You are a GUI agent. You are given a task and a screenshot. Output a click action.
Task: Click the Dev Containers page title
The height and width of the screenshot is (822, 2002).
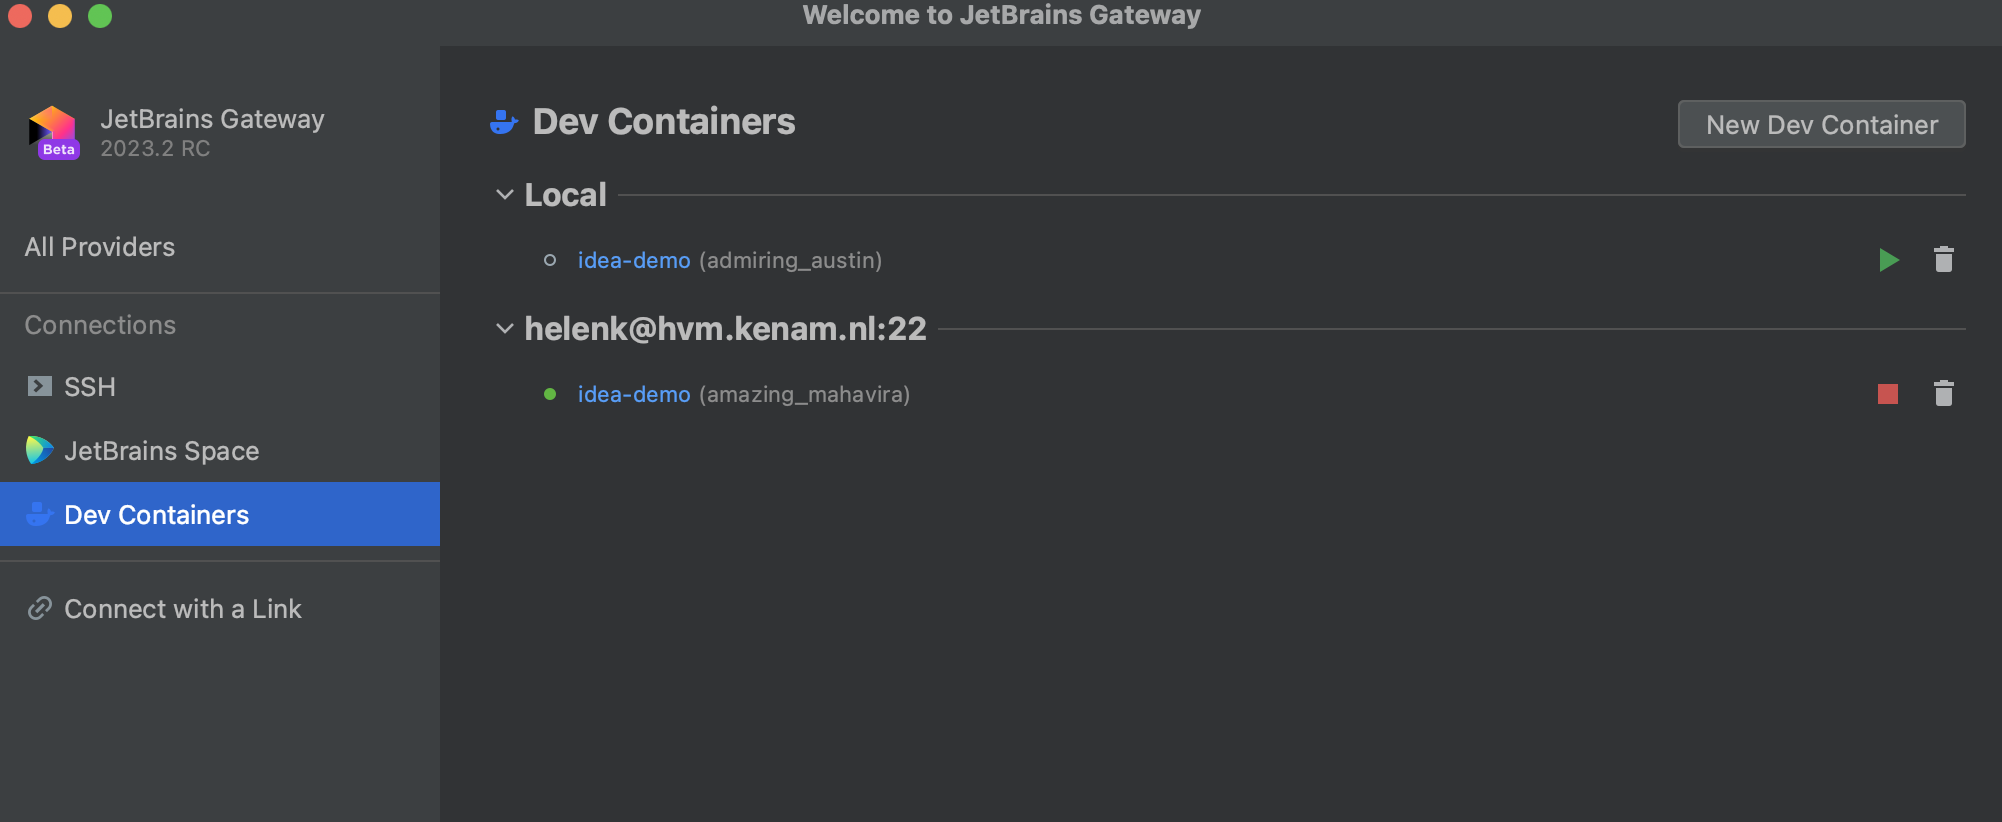(x=664, y=122)
